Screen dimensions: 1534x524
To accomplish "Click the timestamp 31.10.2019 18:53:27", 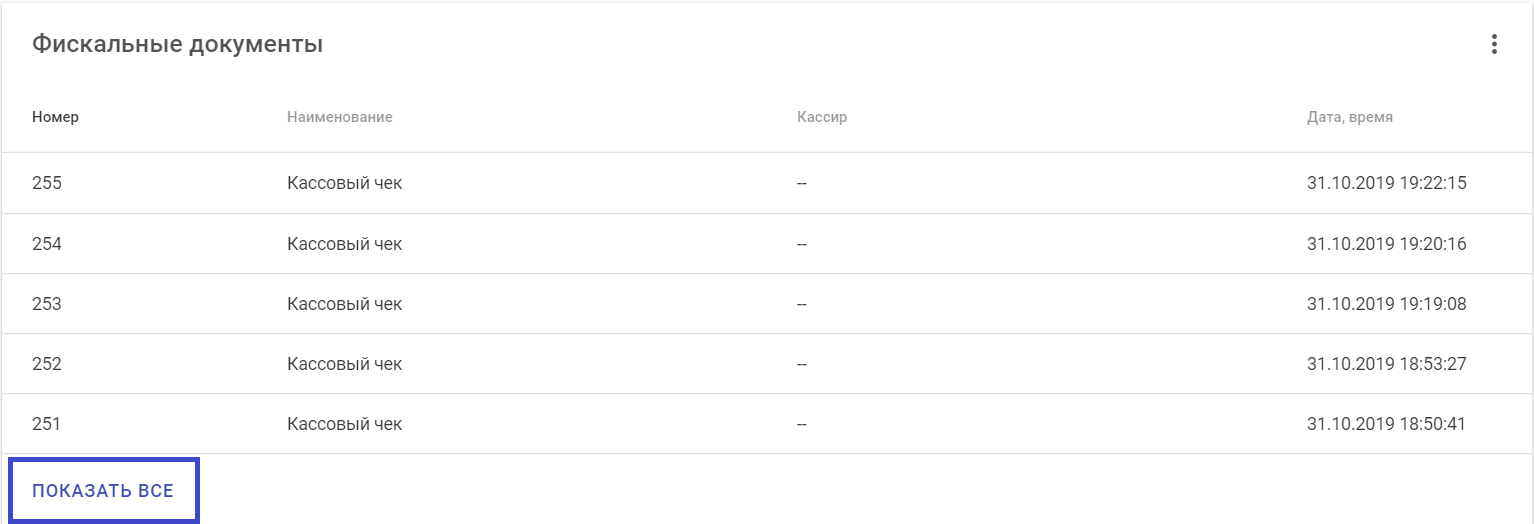I will 1386,364.
